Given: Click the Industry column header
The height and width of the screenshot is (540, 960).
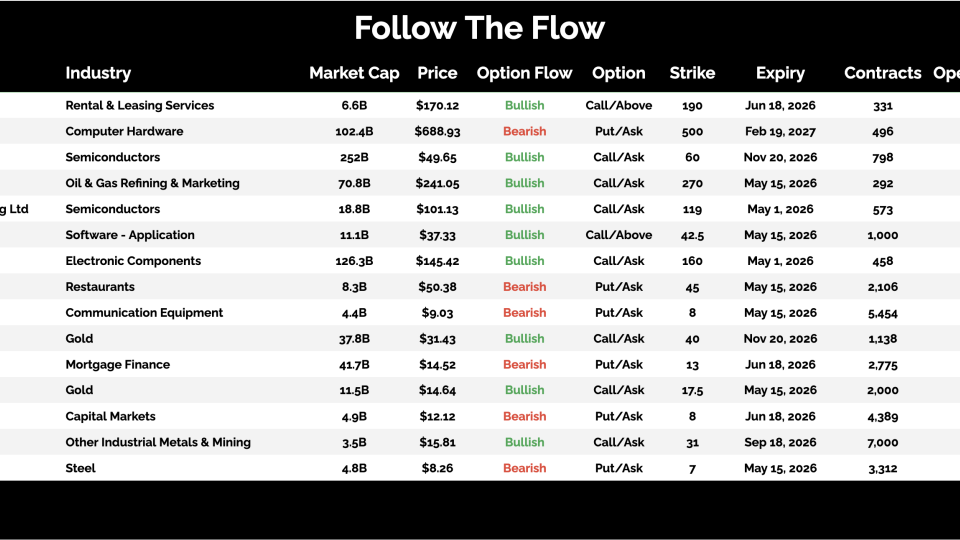Looking at the screenshot, I should [x=98, y=73].
